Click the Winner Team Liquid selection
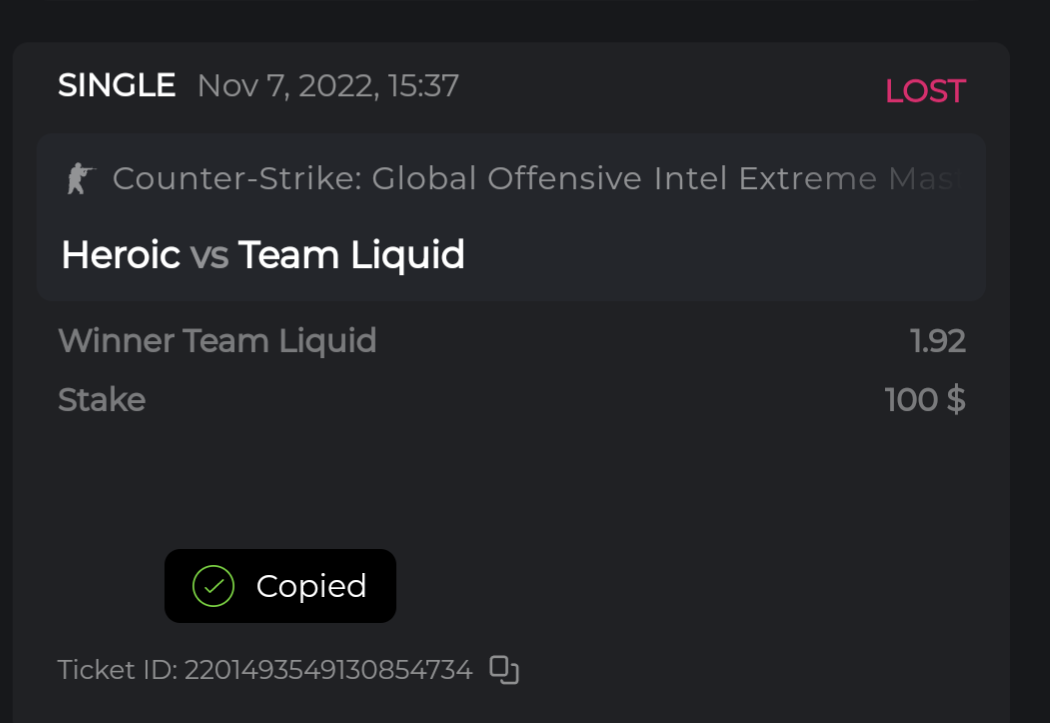The width and height of the screenshot is (1050, 723). [x=217, y=341]
